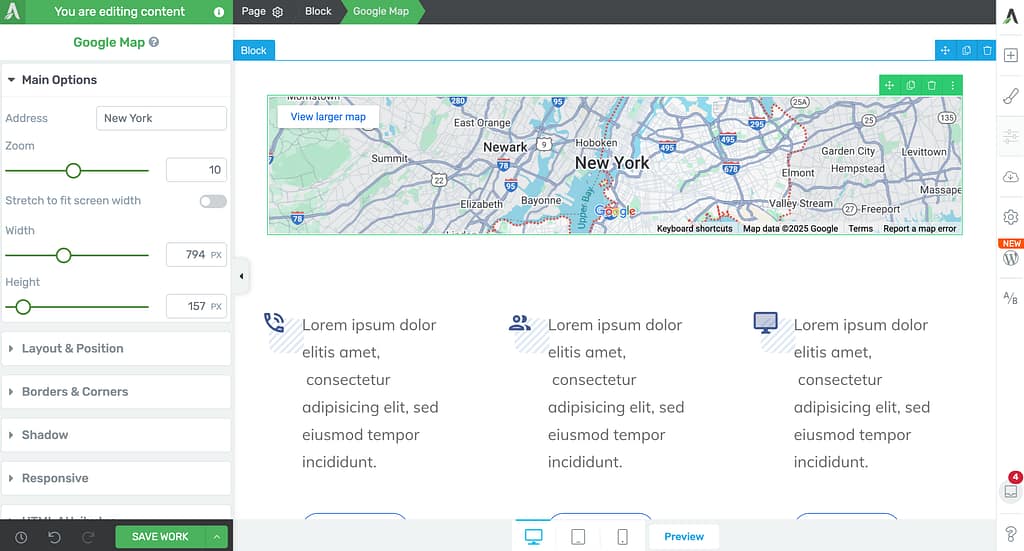The height and width of the screenshot is (551, 1024).
Task: Delete the Block with blue trash icon
Action: [987, 50]
